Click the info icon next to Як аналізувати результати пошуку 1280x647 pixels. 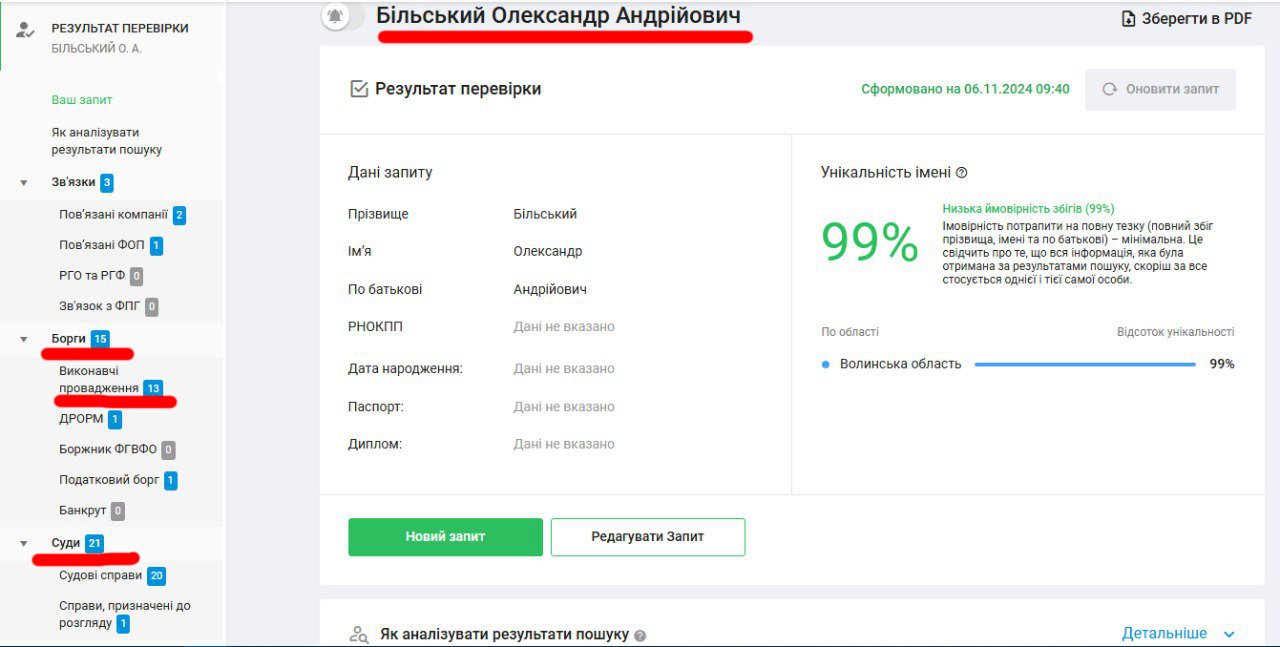[640, 635]
